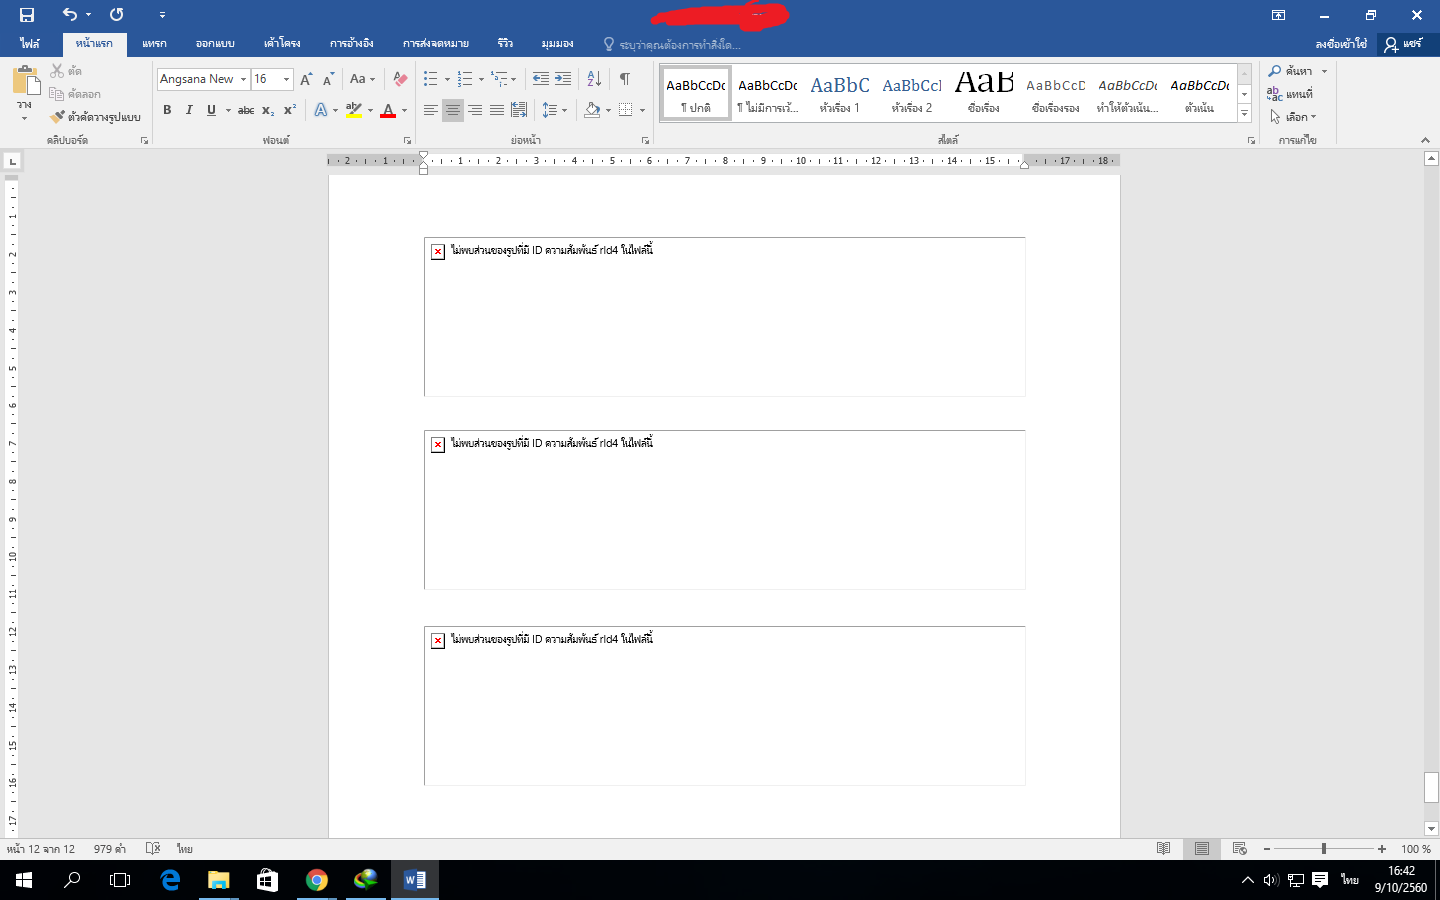Toggle bold formatting
The width and height of the screenshot is (1440, 900).
(167, 110)
